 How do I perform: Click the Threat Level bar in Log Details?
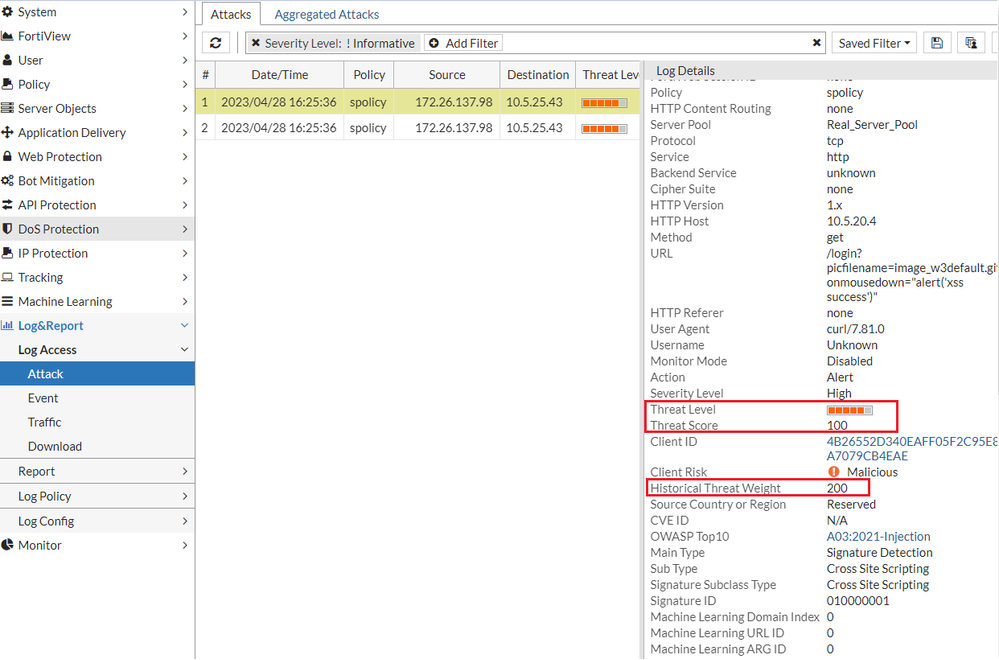849,410
